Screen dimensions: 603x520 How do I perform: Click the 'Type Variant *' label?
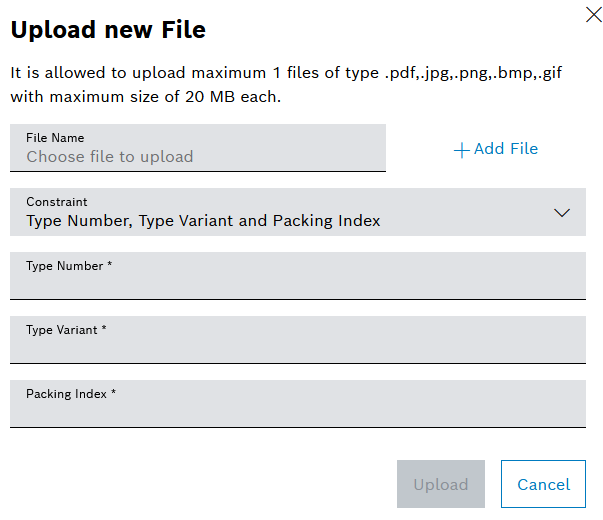click(66, 330)
